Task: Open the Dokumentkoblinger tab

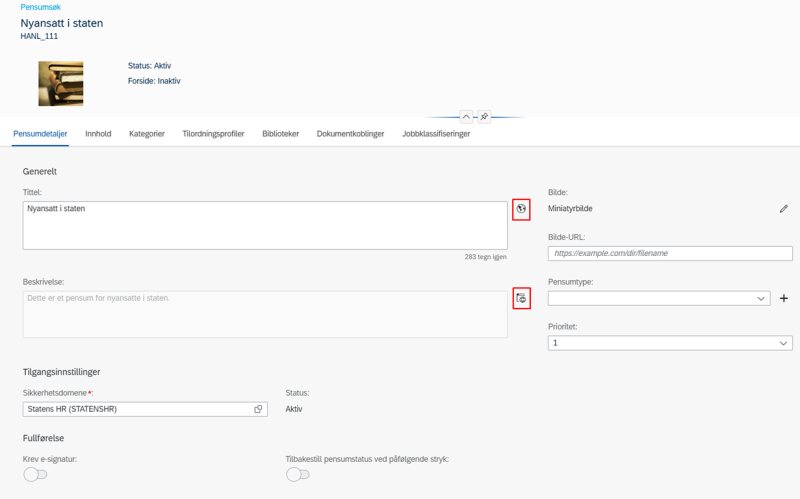Action: [351, 134]
